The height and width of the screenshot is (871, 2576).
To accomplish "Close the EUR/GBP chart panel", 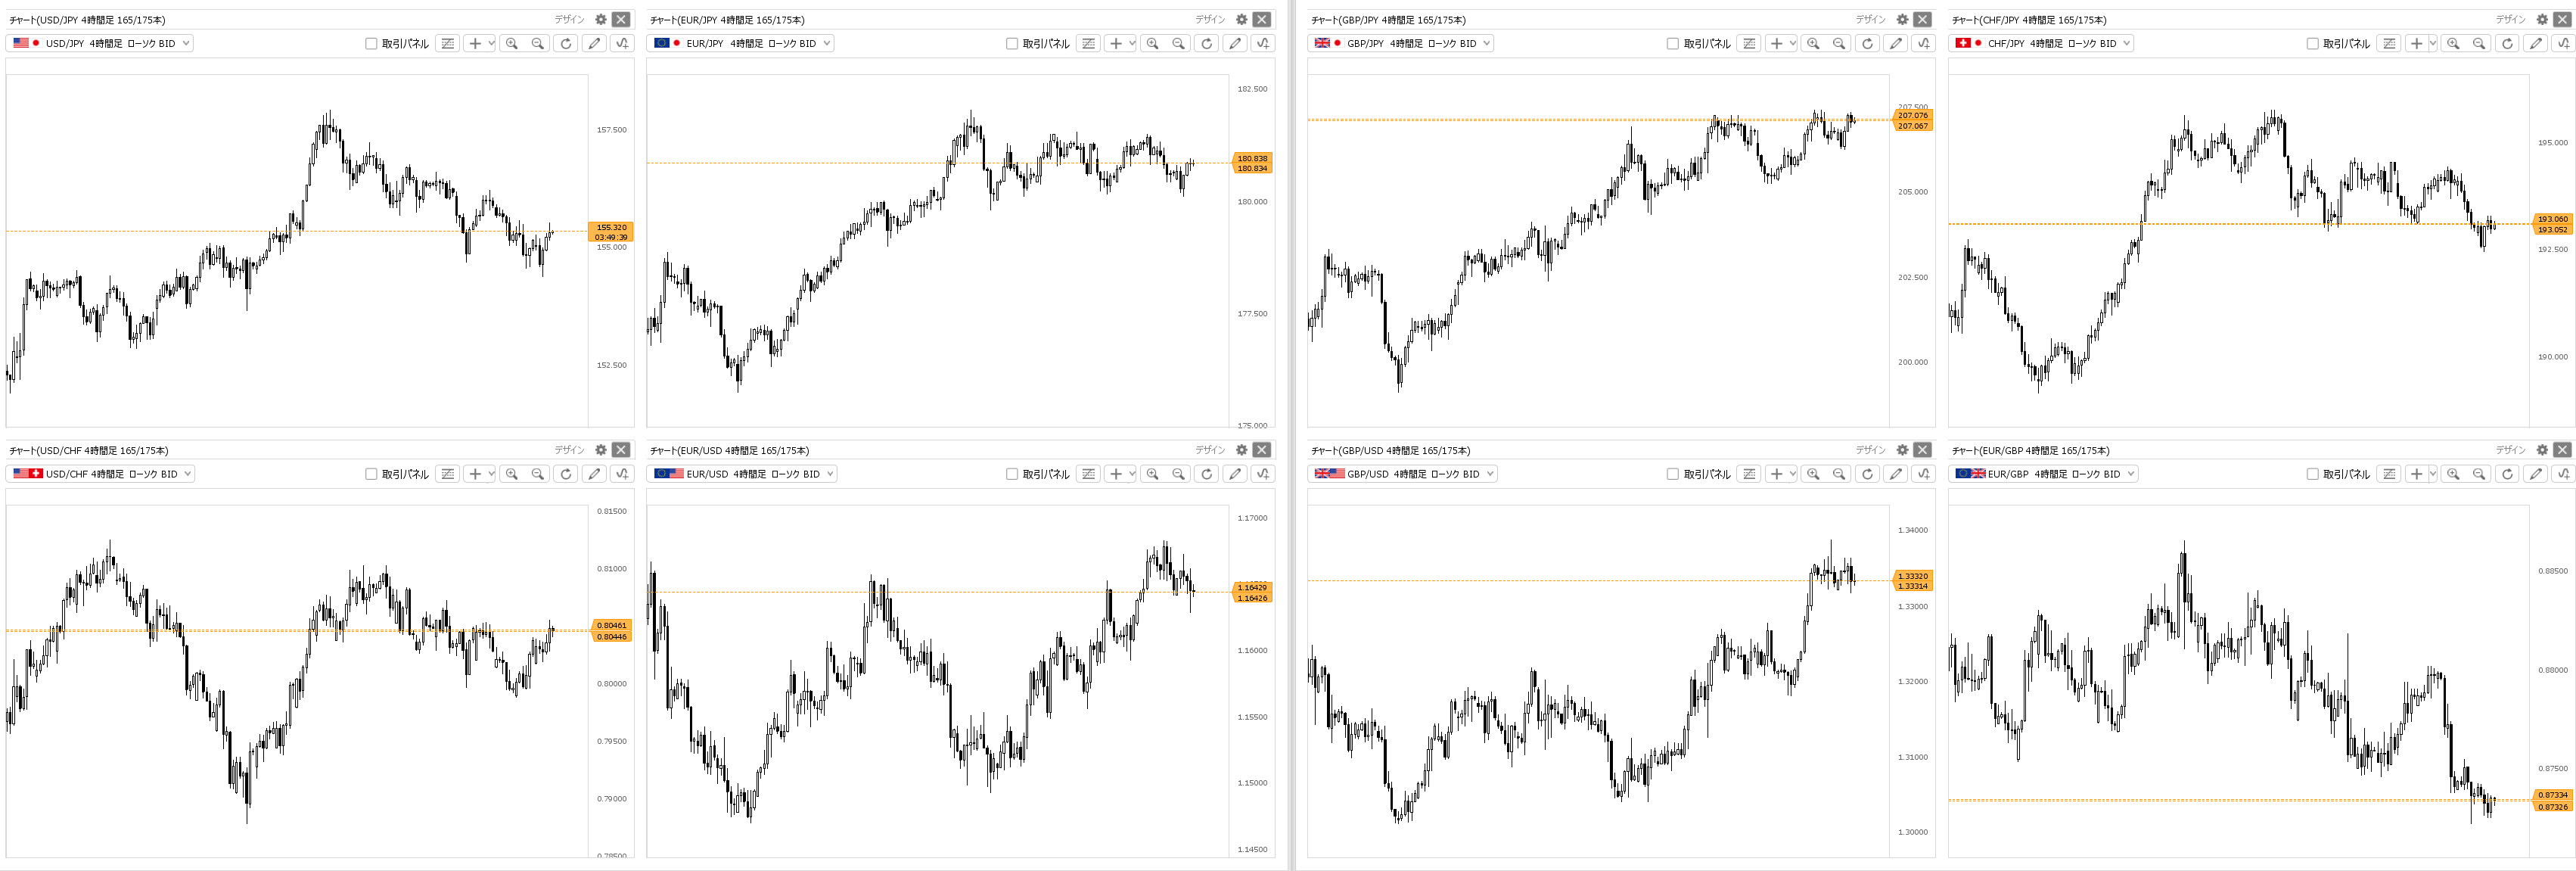I will click(2562, 450).
